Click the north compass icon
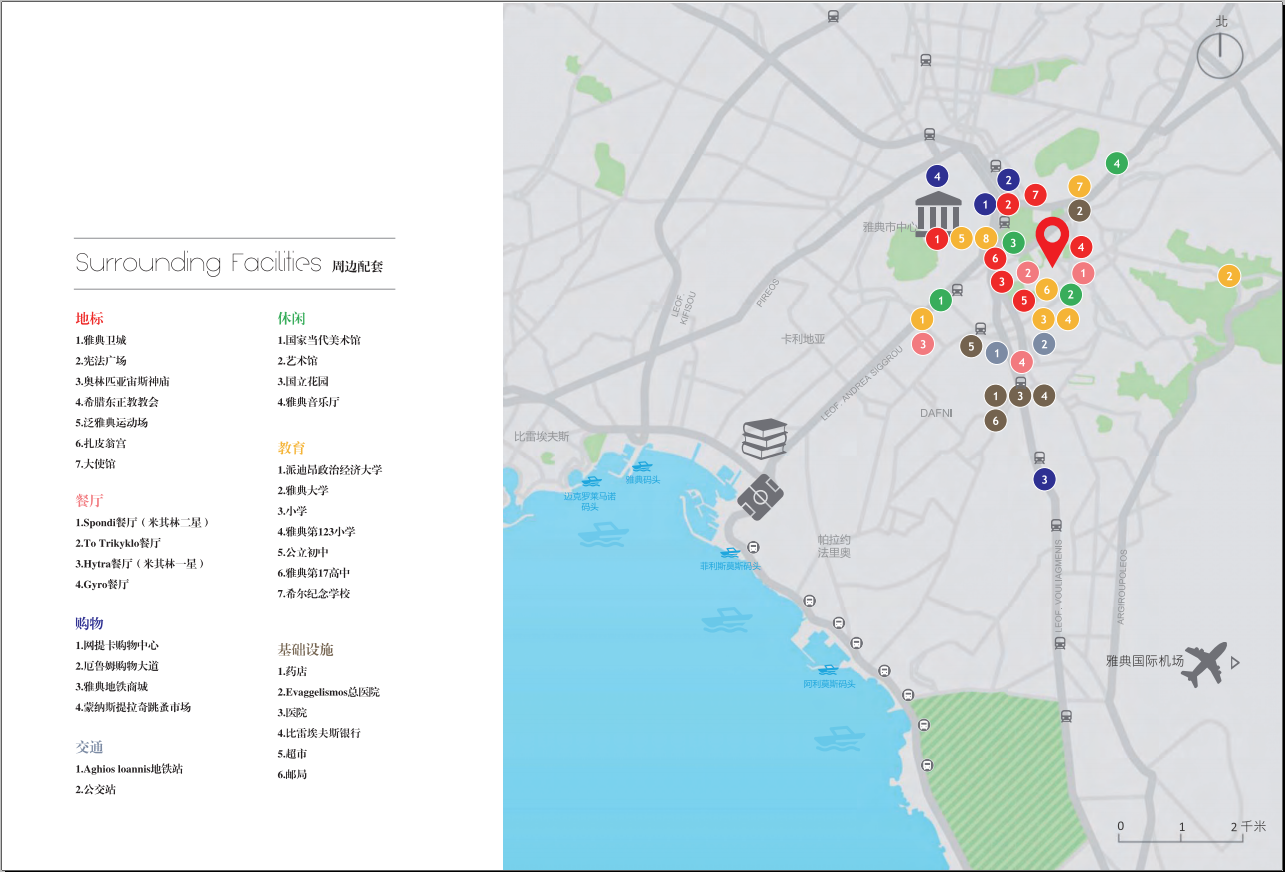This screenshot has height=872, width=1285. coord(1220,53)
